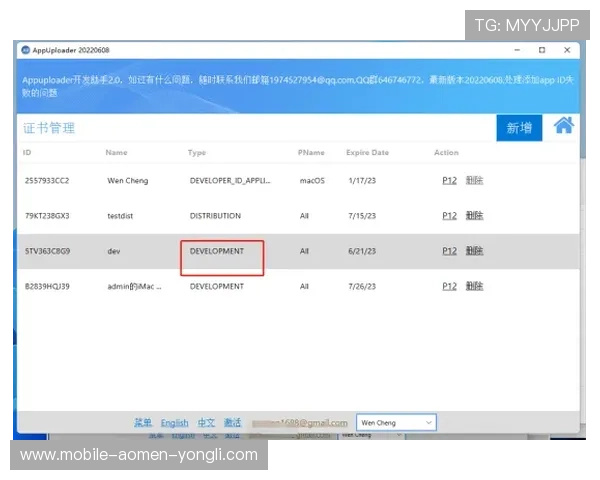The width and height of the screenshot is (600, 480).
Task: Download P12 for the admin的iMac certificate
Action: pyautogui.click(x=450, y=286)
